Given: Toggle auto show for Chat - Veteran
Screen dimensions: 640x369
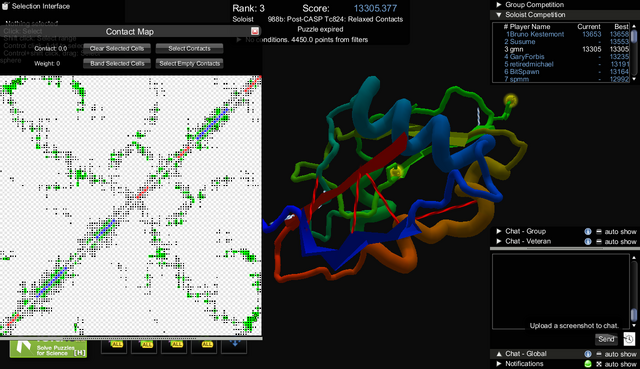Looking at the screenshot, I should coord(599,241).
